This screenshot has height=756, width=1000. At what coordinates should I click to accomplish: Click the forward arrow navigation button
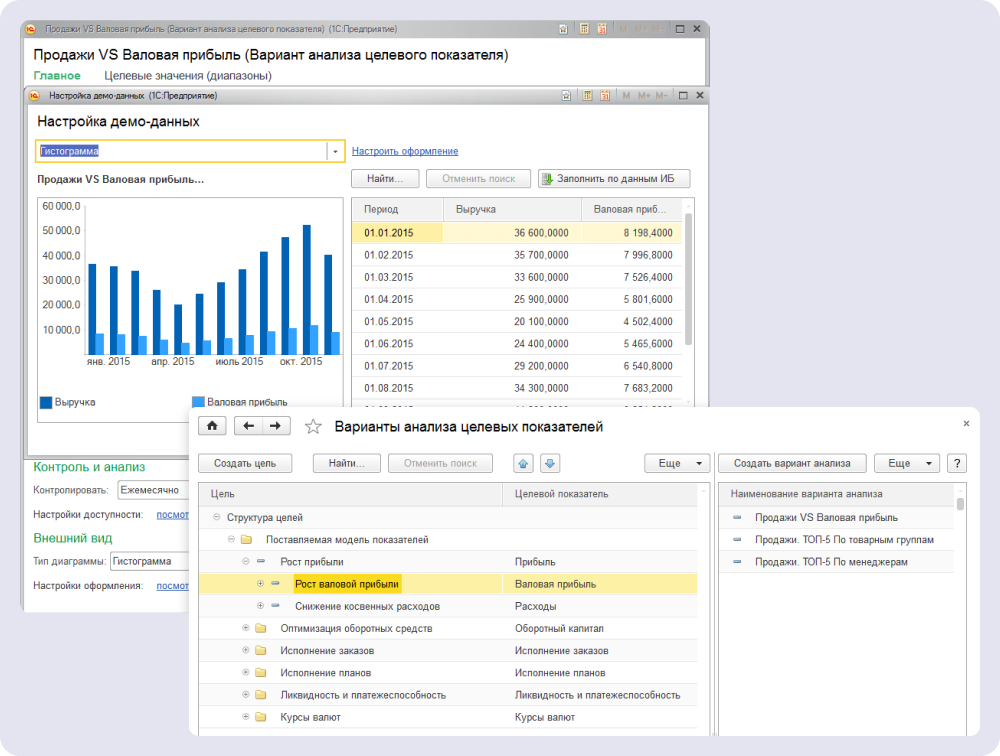pos(275,426)
